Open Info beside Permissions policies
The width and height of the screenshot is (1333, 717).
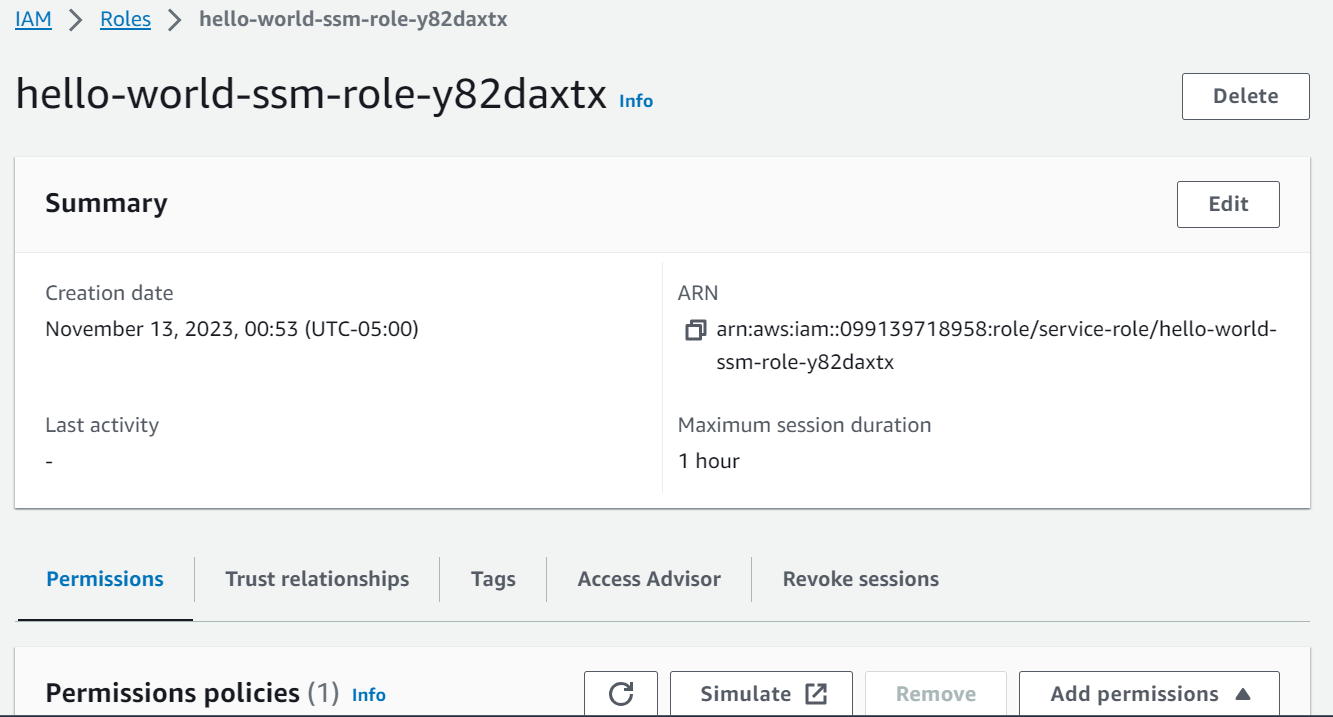[369, 695]
